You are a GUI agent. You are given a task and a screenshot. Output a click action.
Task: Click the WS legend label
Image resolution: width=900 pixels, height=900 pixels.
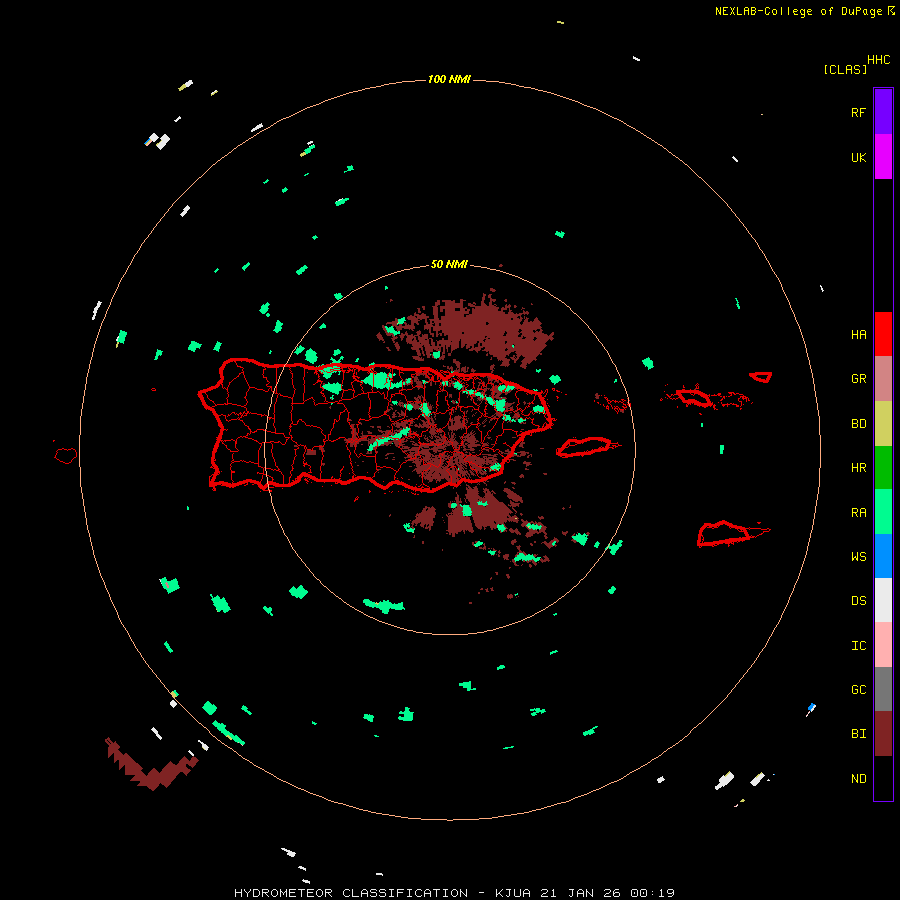click(x=859, y=556)
